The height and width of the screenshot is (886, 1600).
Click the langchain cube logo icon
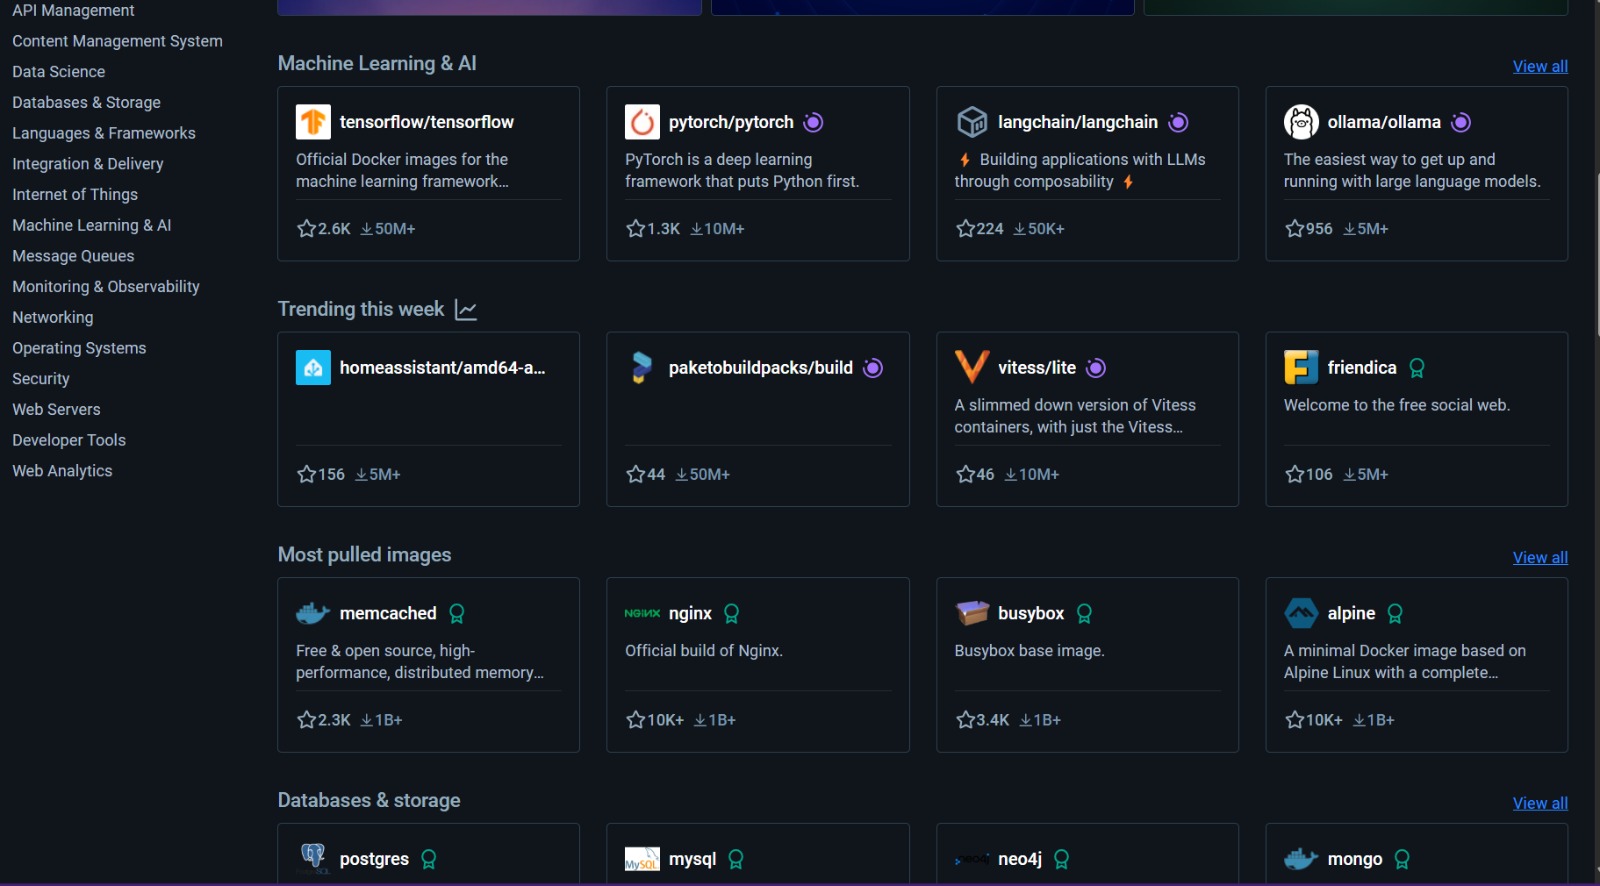(972, 122)
